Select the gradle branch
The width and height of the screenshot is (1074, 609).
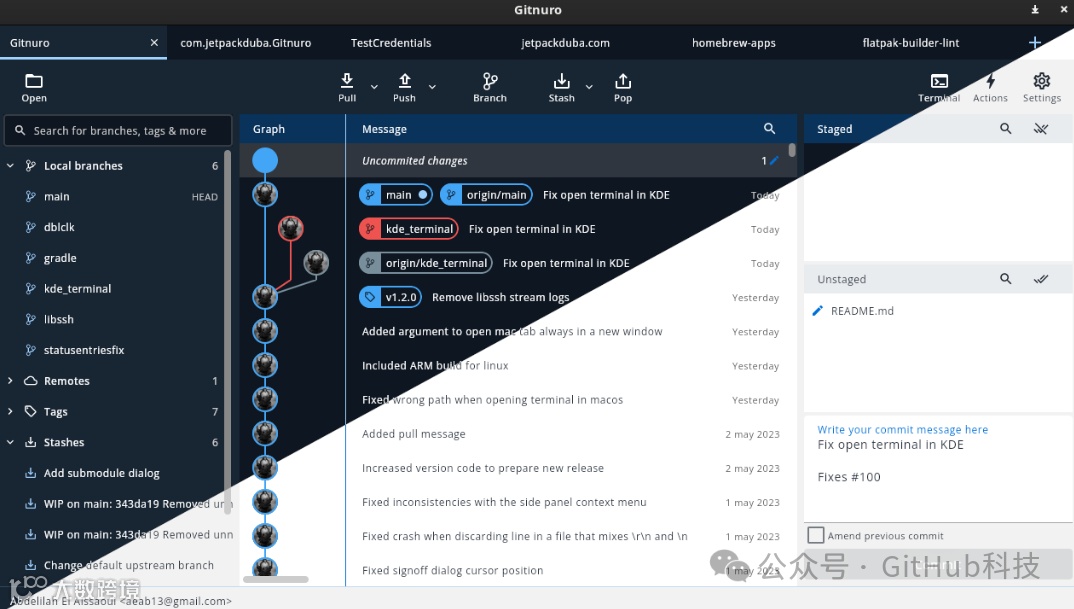(x=113, y=258)
